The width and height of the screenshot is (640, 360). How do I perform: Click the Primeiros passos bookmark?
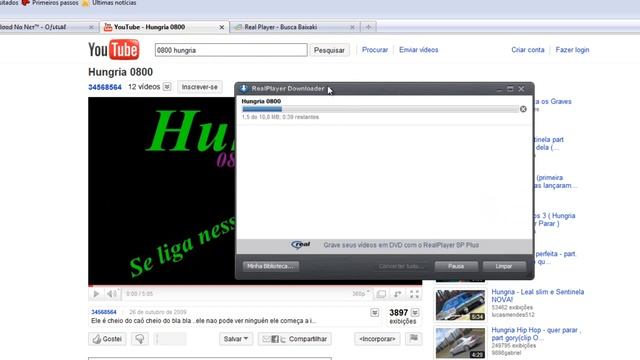(51, 3)
